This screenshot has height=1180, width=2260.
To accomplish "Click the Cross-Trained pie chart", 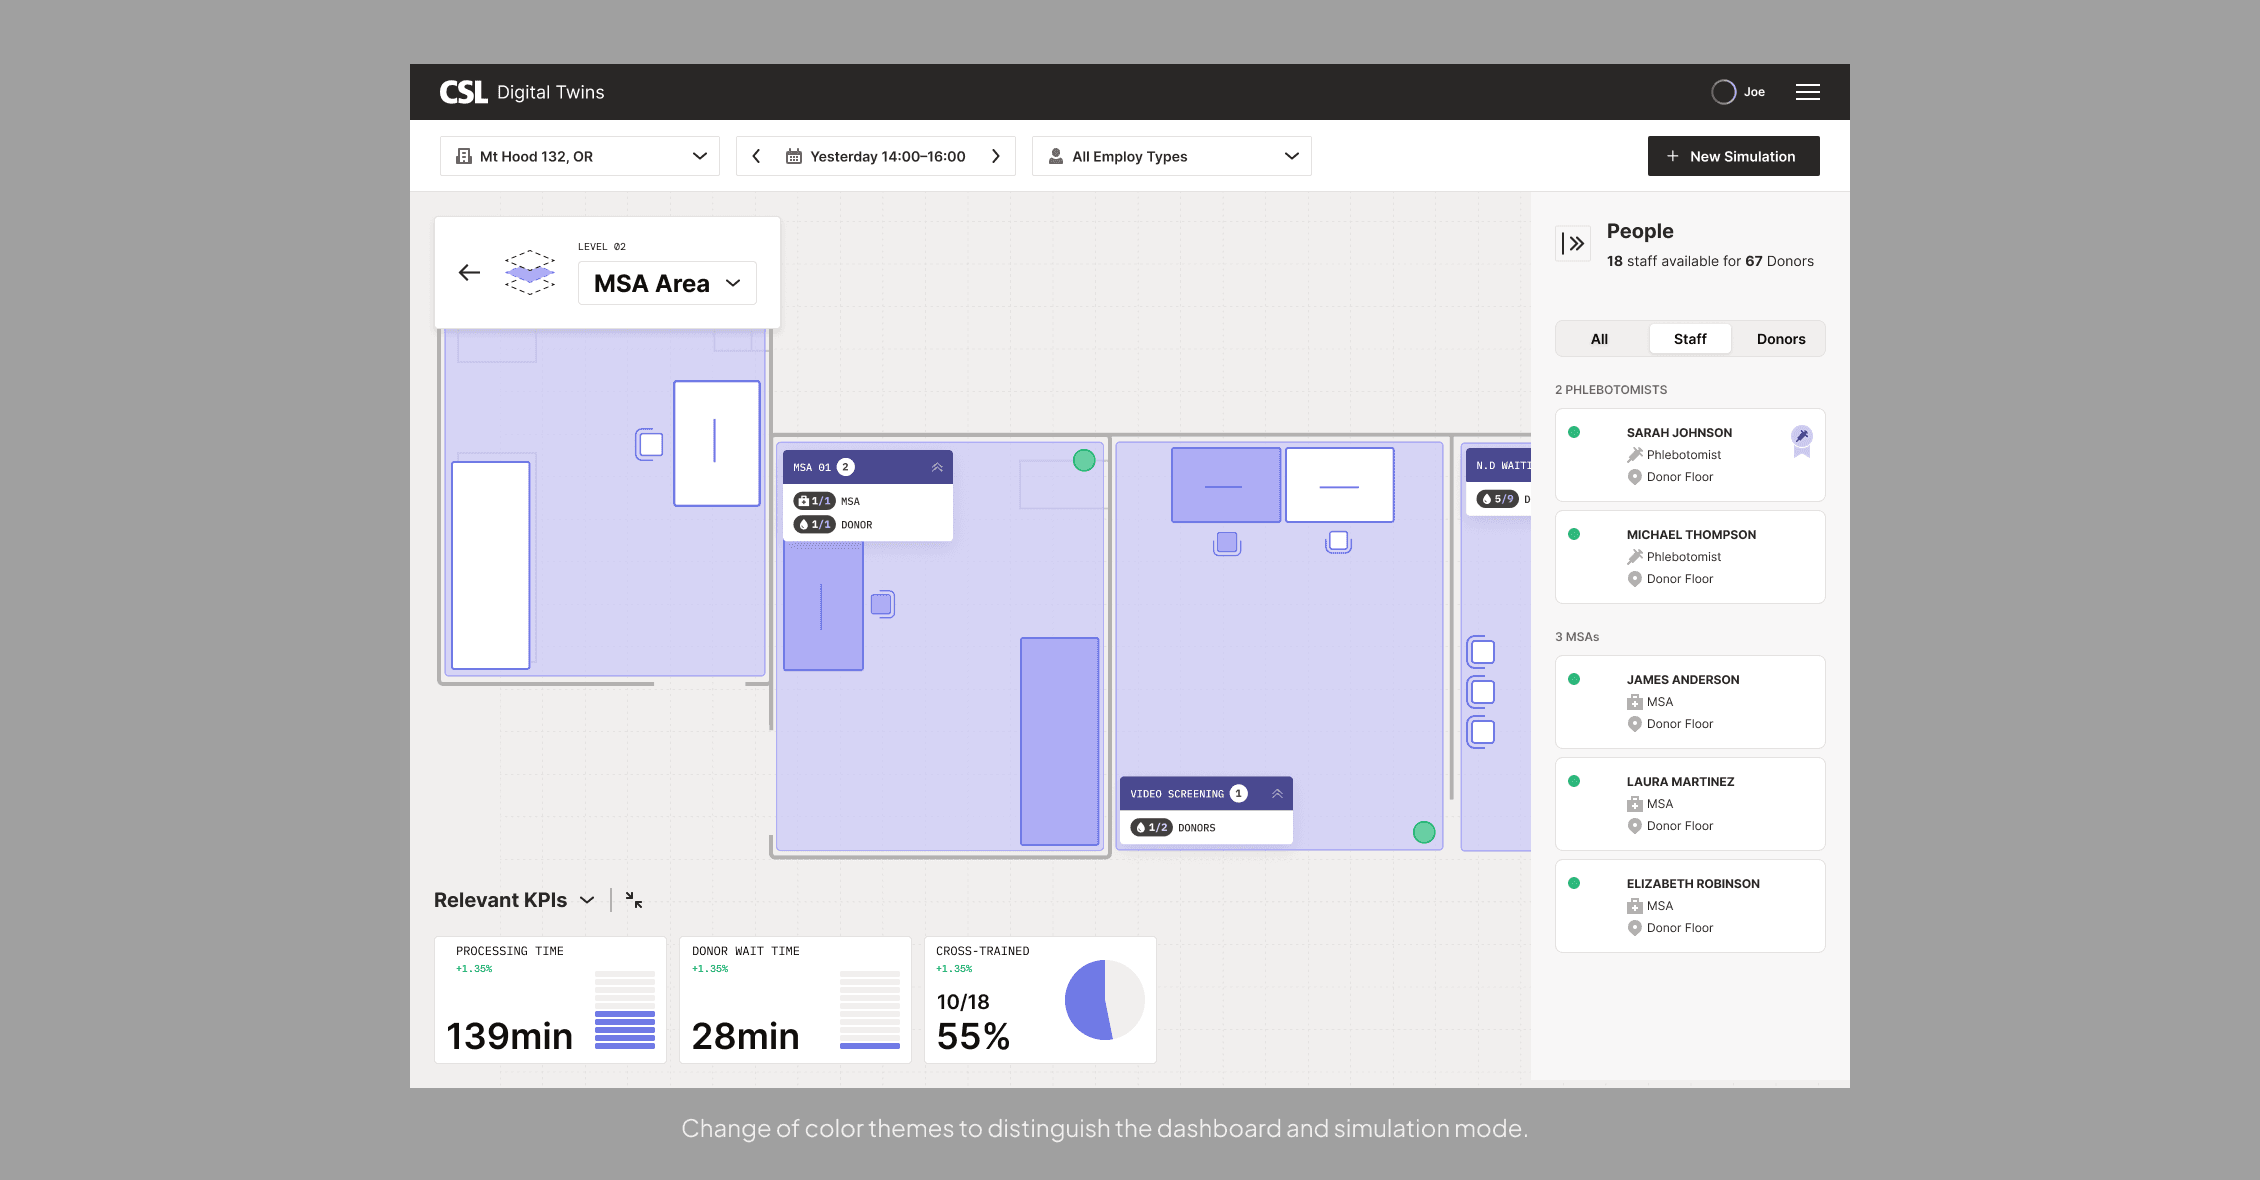I will coord(1105,1000).
